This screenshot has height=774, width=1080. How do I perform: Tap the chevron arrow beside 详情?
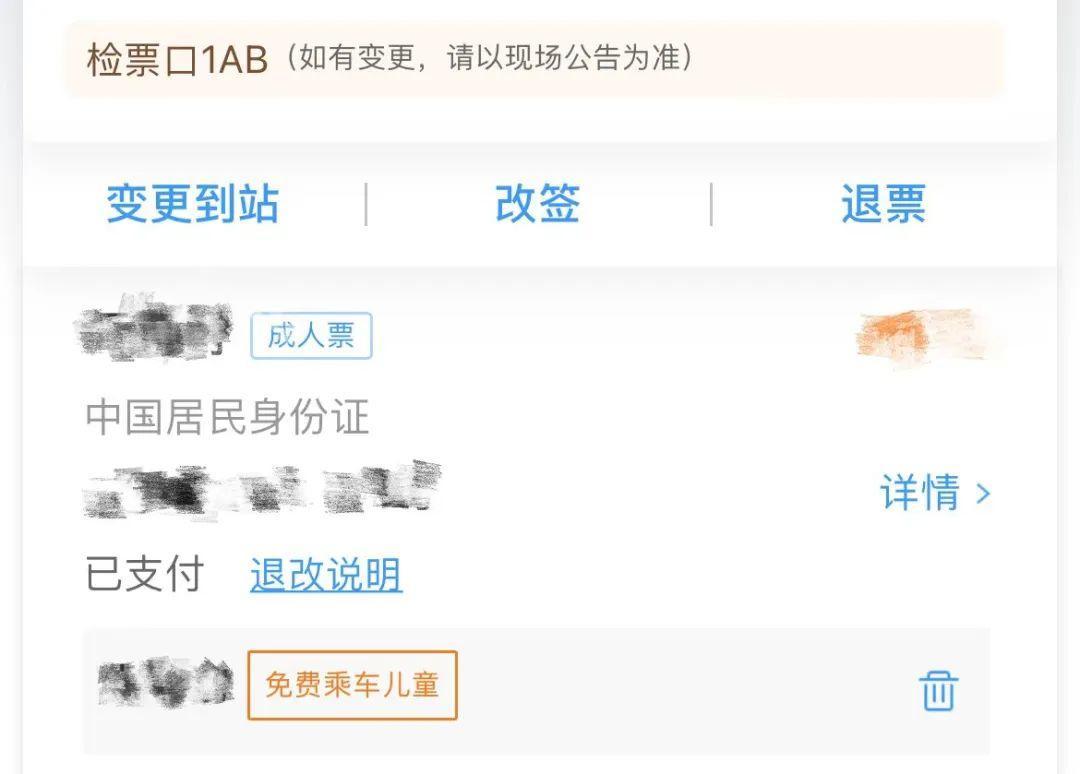(984, 493)
